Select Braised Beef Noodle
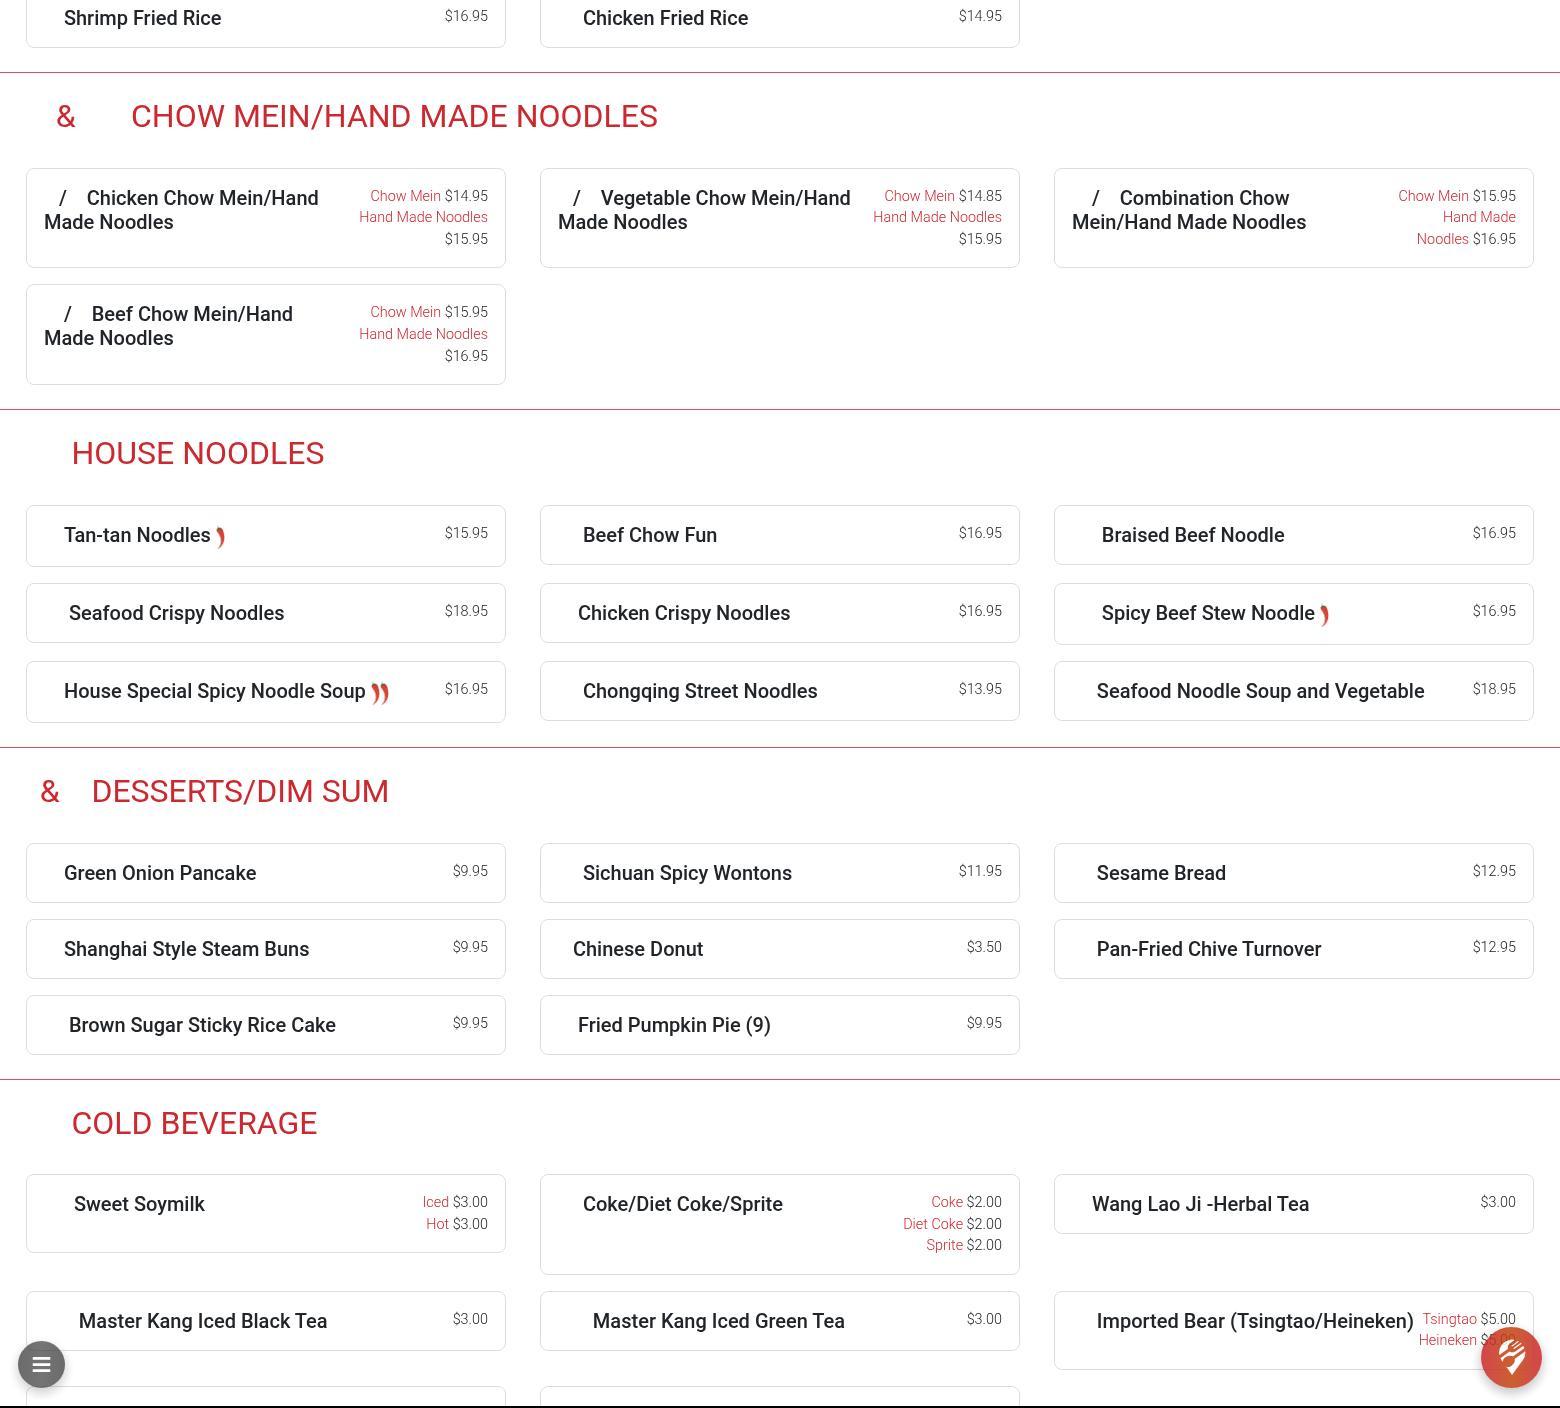This screenshot has width=1560, height=1408. pyautogui.click(x=1294, y=535)
